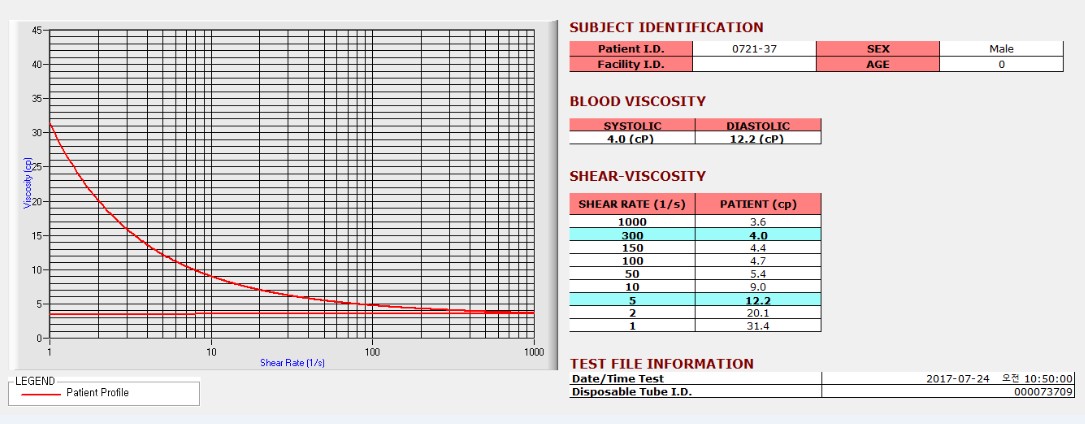Select the viscosity value 20.1

coord(758,313)
